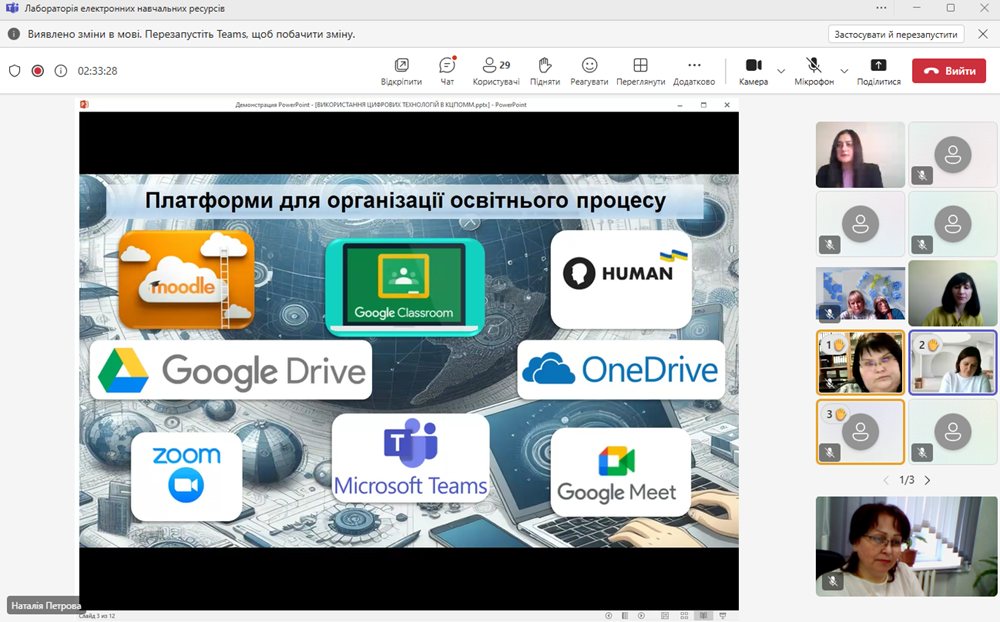This screenshot has height=622, width=1000.
Task: Open the see-all-slides grid view
Action: pyautogui.click(x=684, y=617)
